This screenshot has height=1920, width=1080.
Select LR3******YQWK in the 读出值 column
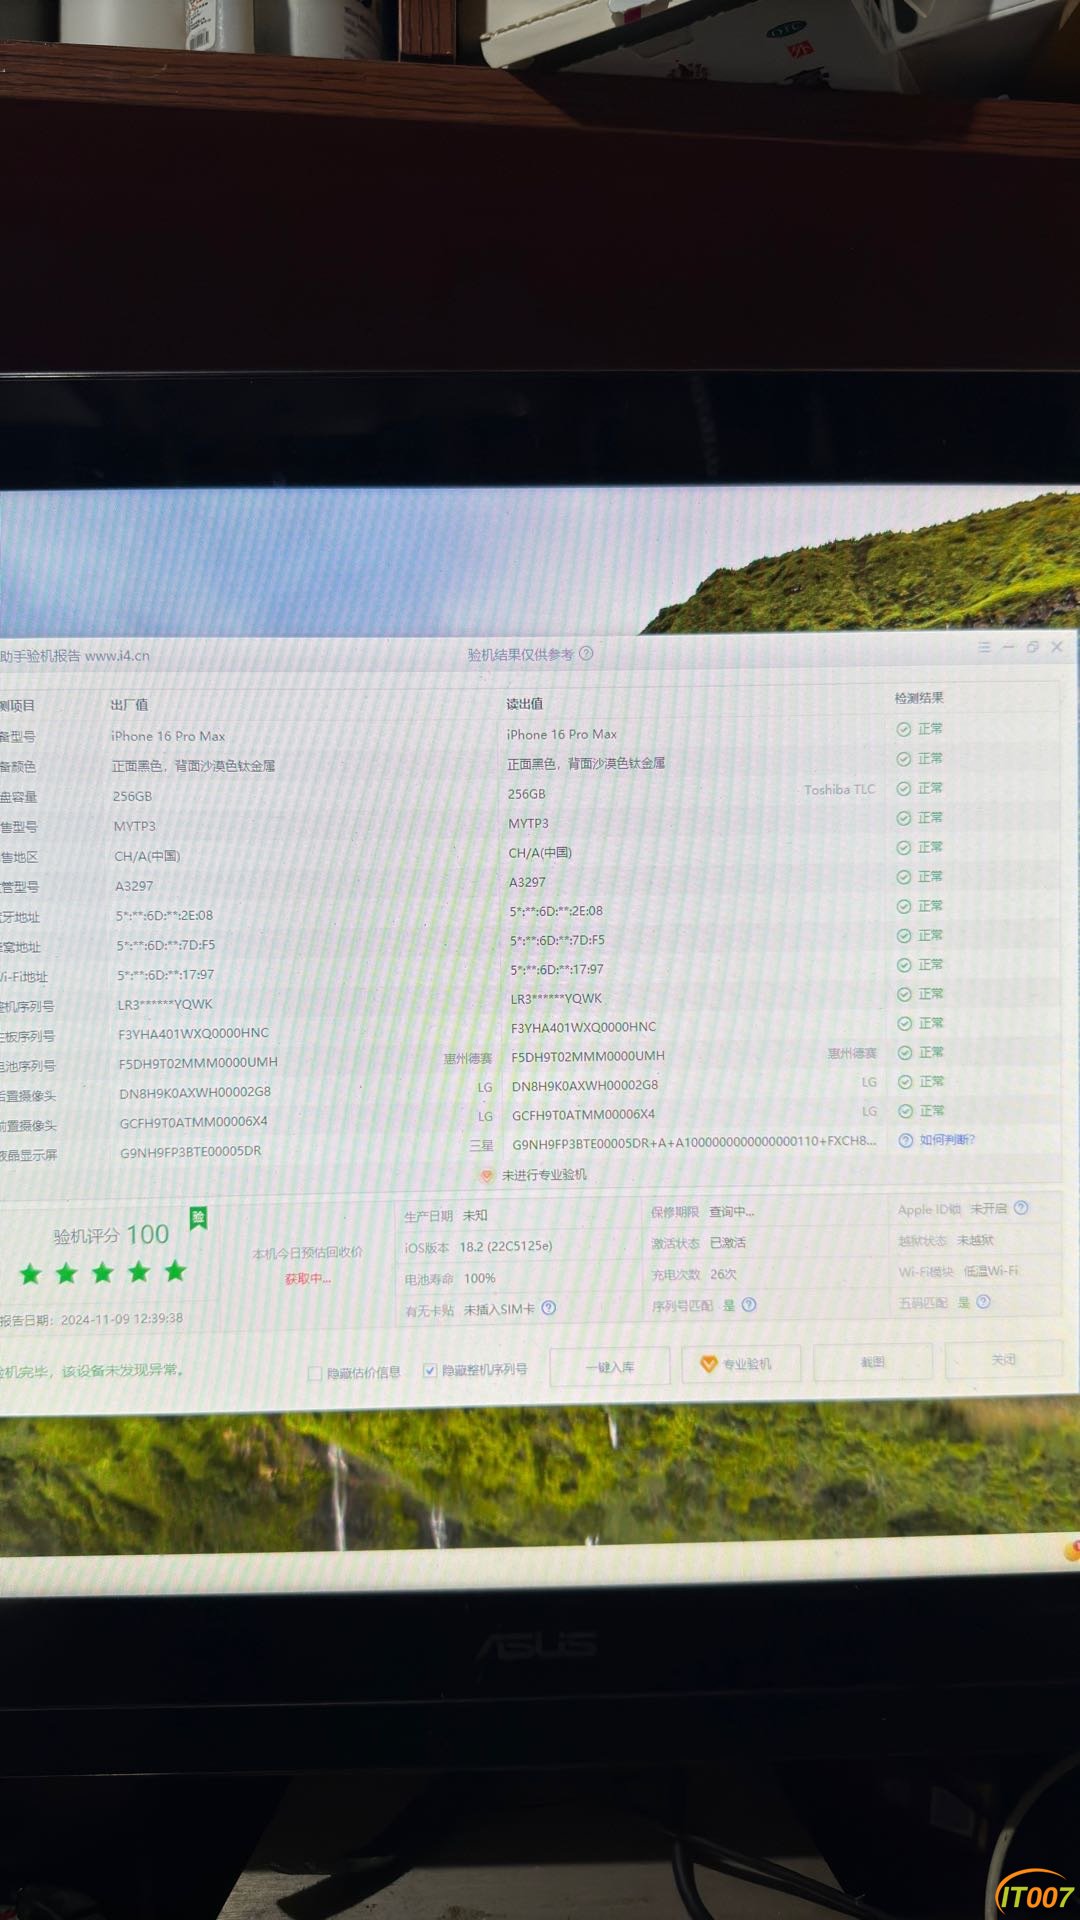tap(556, 998)
